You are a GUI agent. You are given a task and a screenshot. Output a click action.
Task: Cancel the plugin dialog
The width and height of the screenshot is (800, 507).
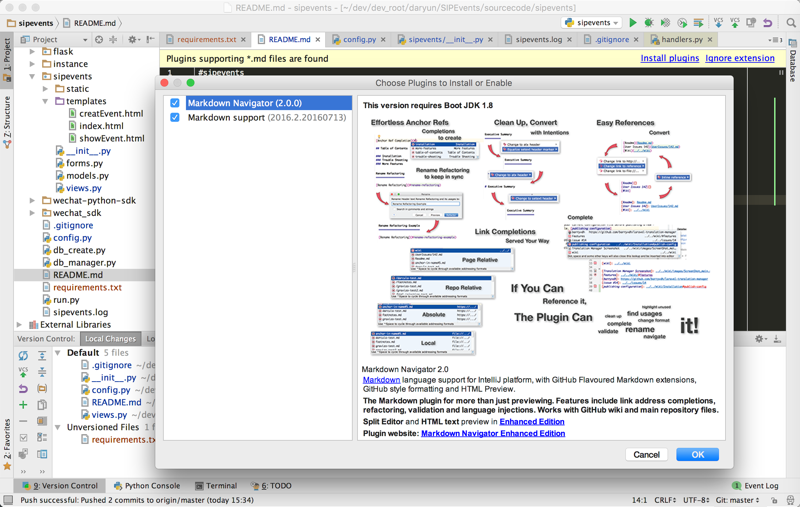point(646,454)
